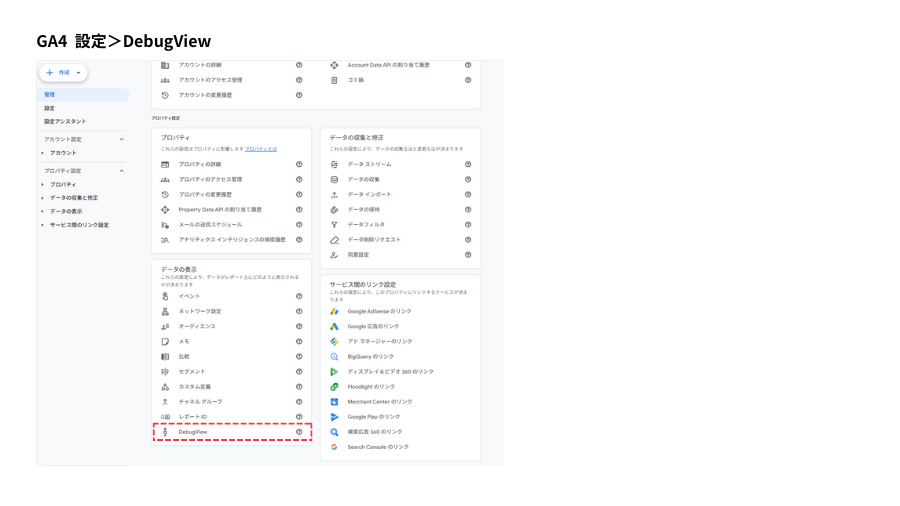The image size is (900, 506).
Task: Click the Google Play link icon
Action: [334, 417]
